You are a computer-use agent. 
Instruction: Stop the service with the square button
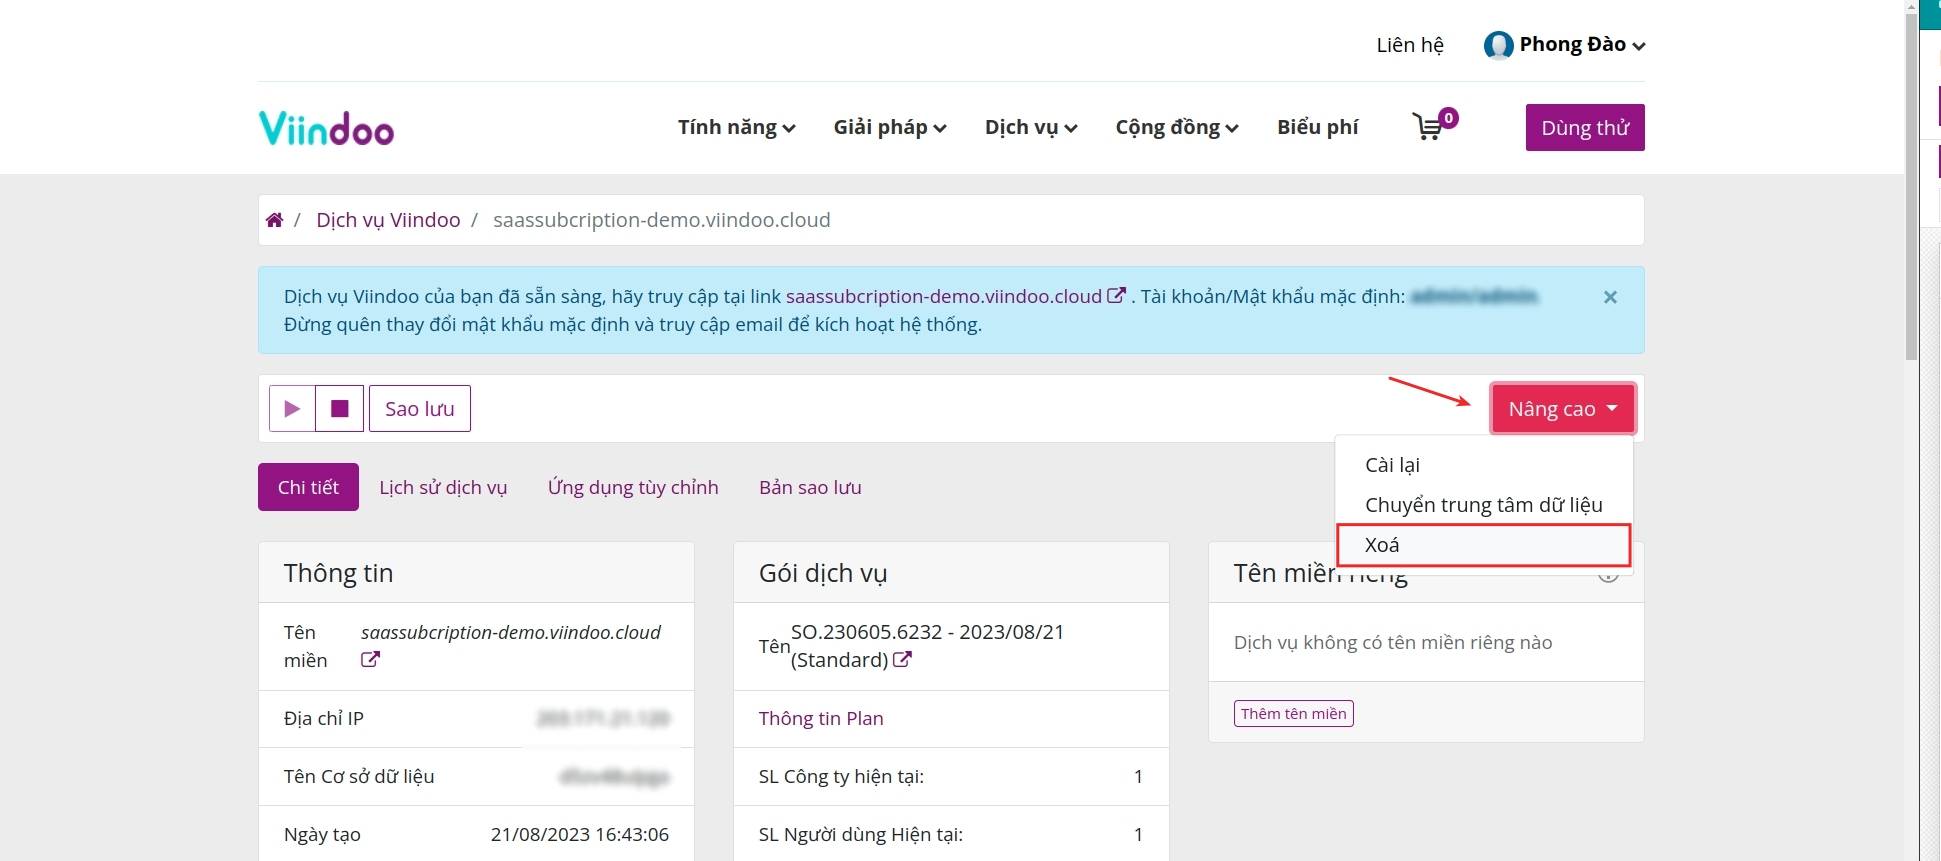pyautogui.click(x=340, y=409)
